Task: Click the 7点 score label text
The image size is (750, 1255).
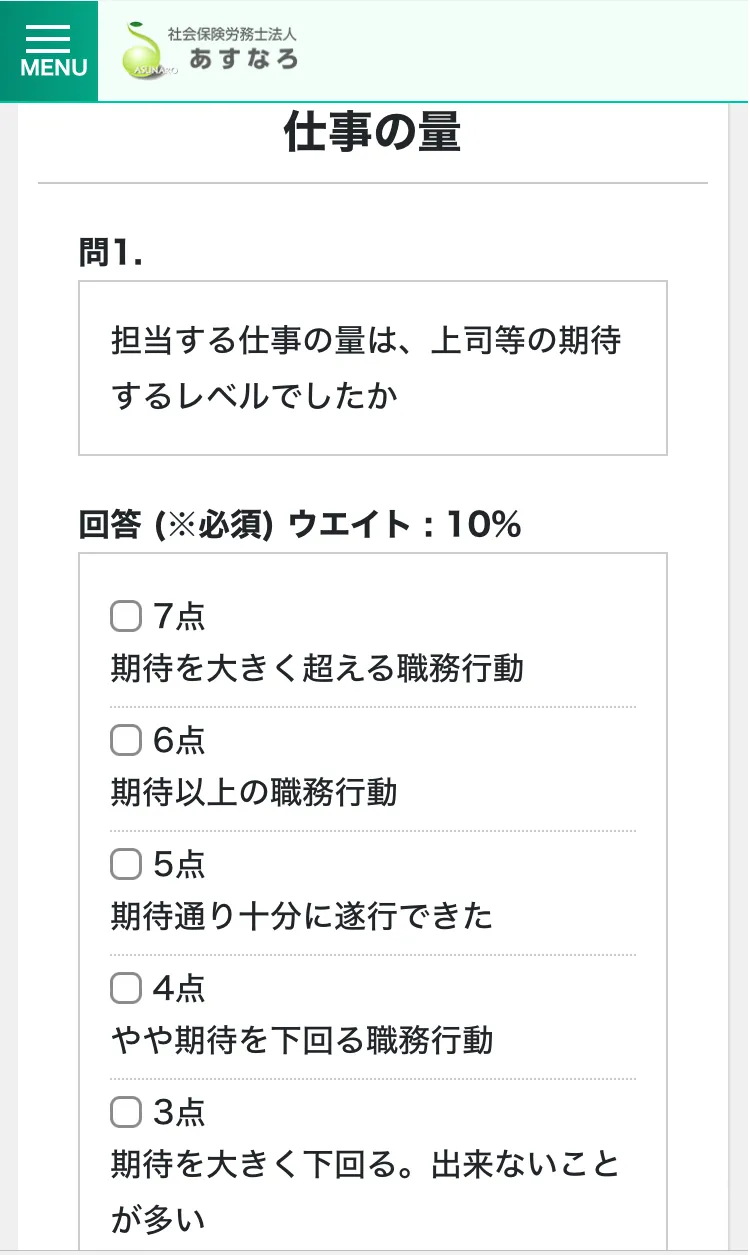Action: 179,616
